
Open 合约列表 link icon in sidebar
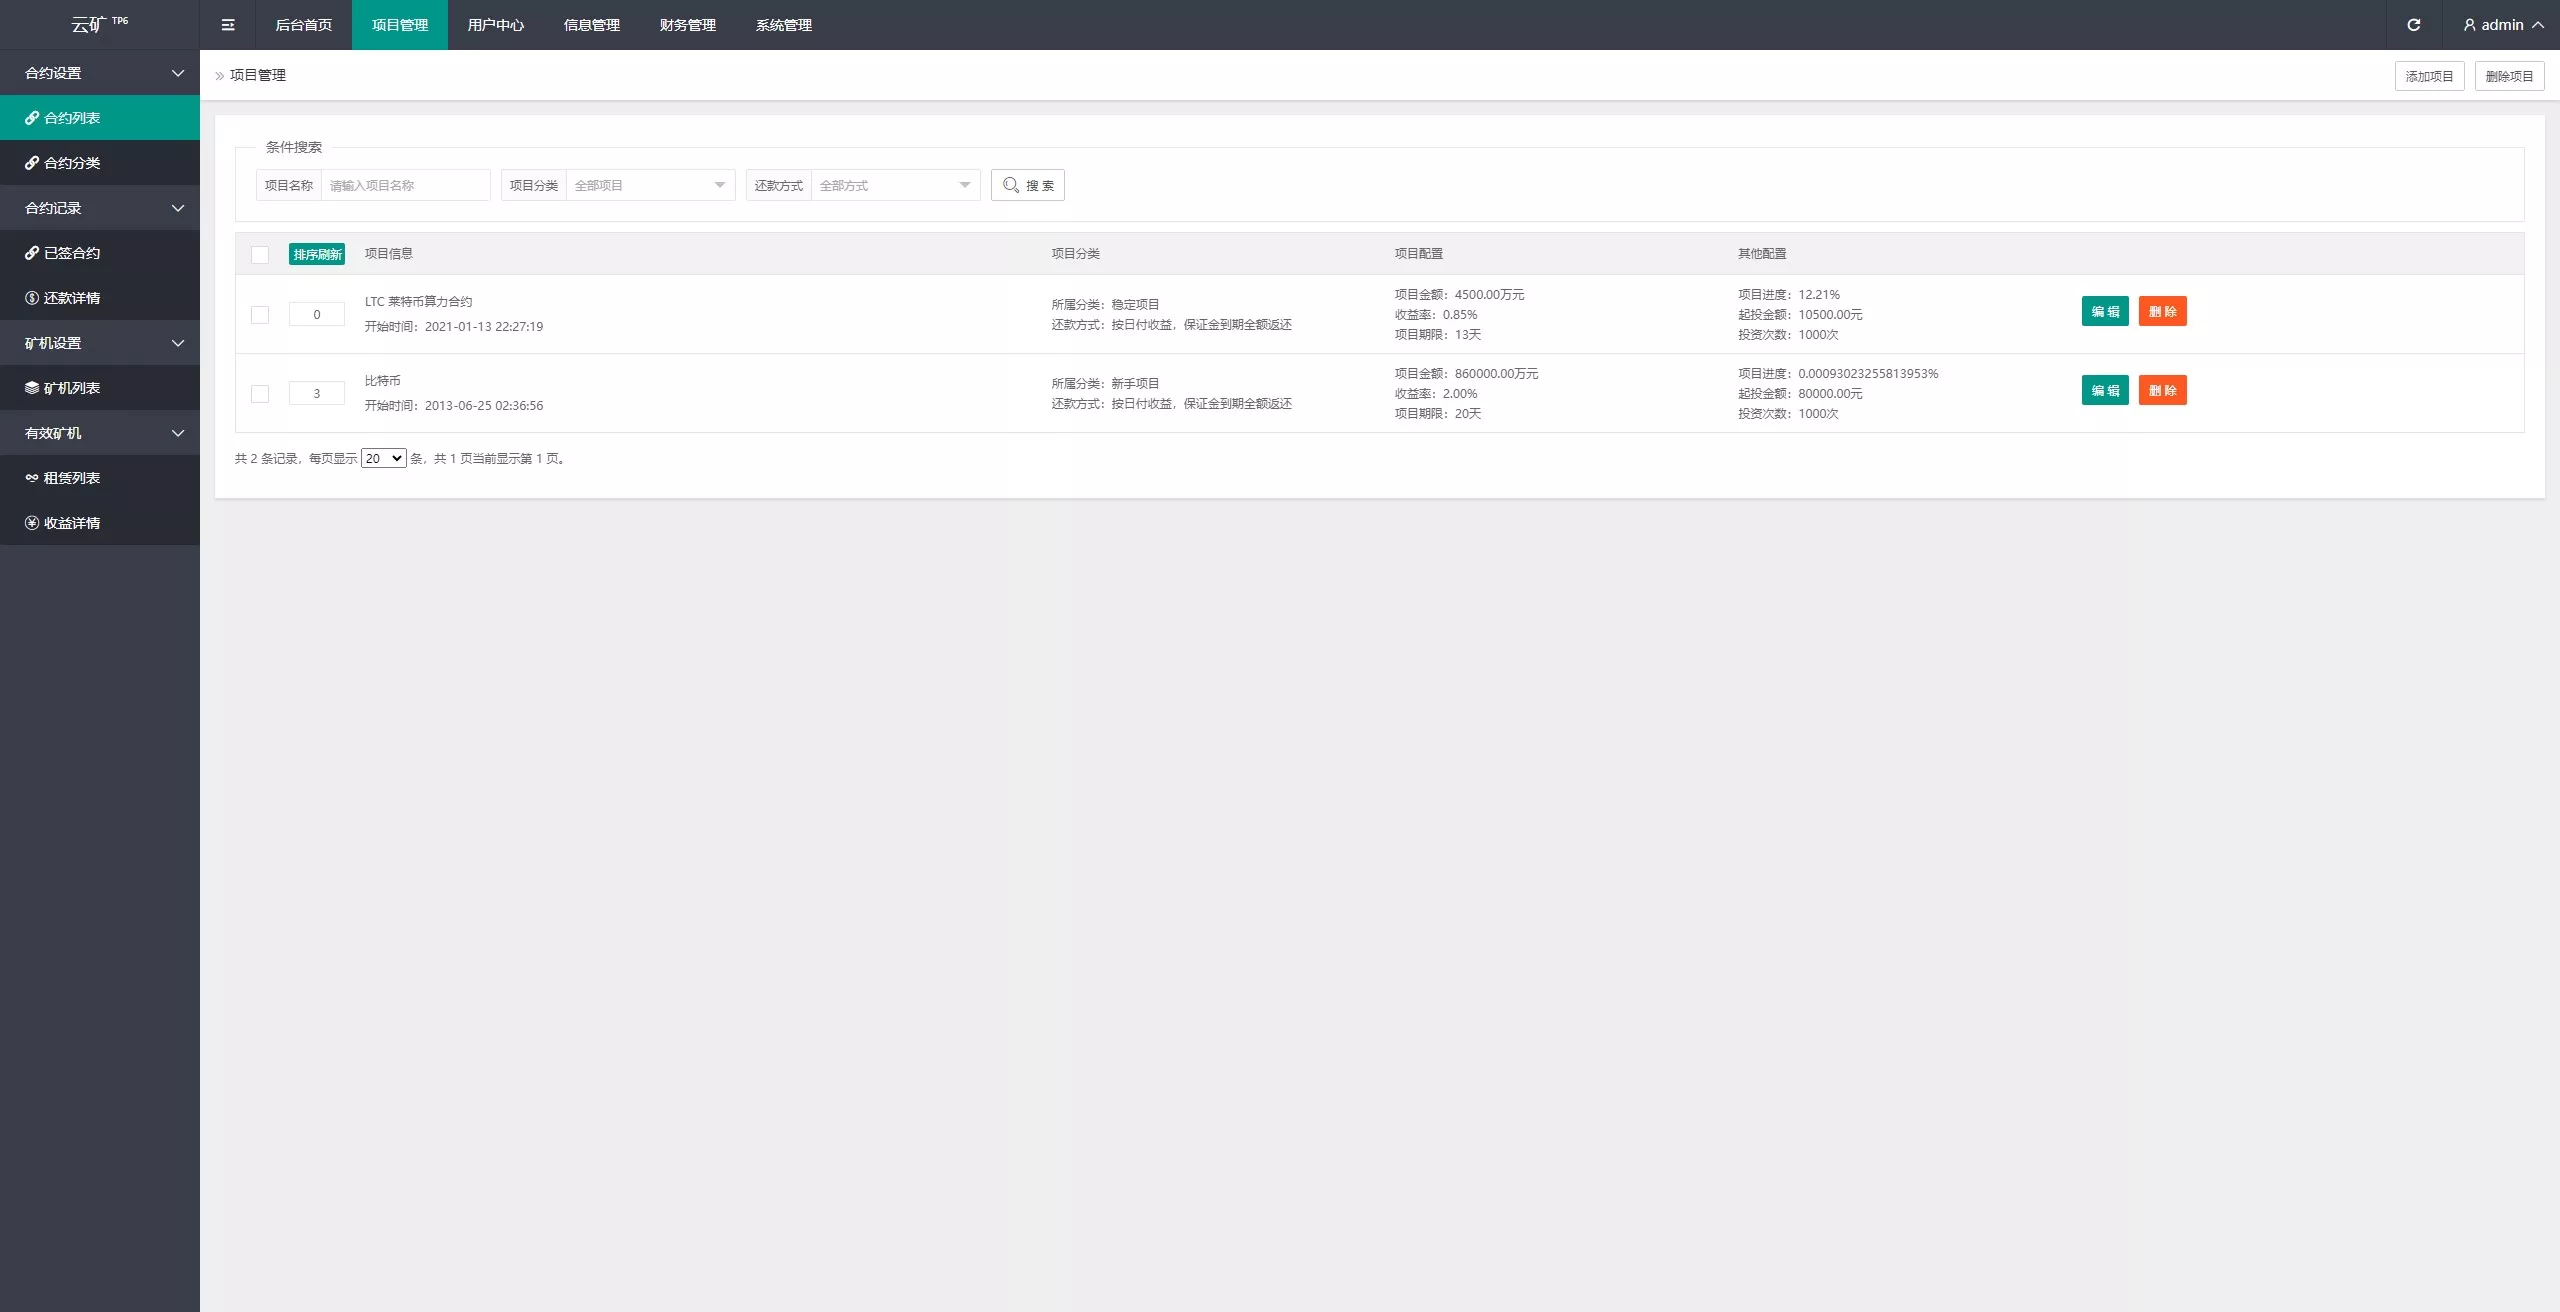tap(32, 118)
